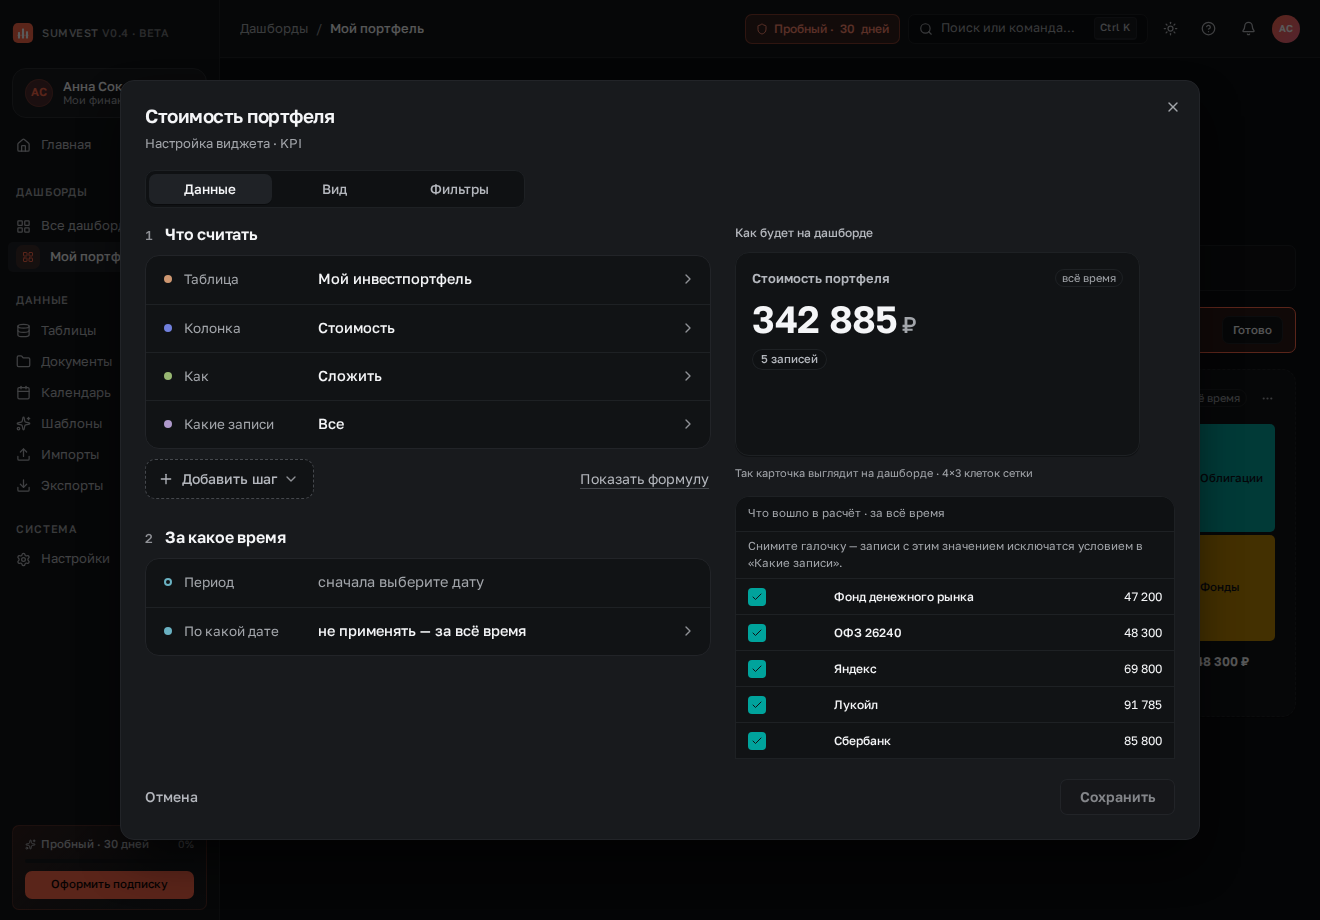Viewport: 1320px width, 920px height.
Task: Click the Таблицы sidebar icon
Action: pyautogui.click(x=23, y=331)
